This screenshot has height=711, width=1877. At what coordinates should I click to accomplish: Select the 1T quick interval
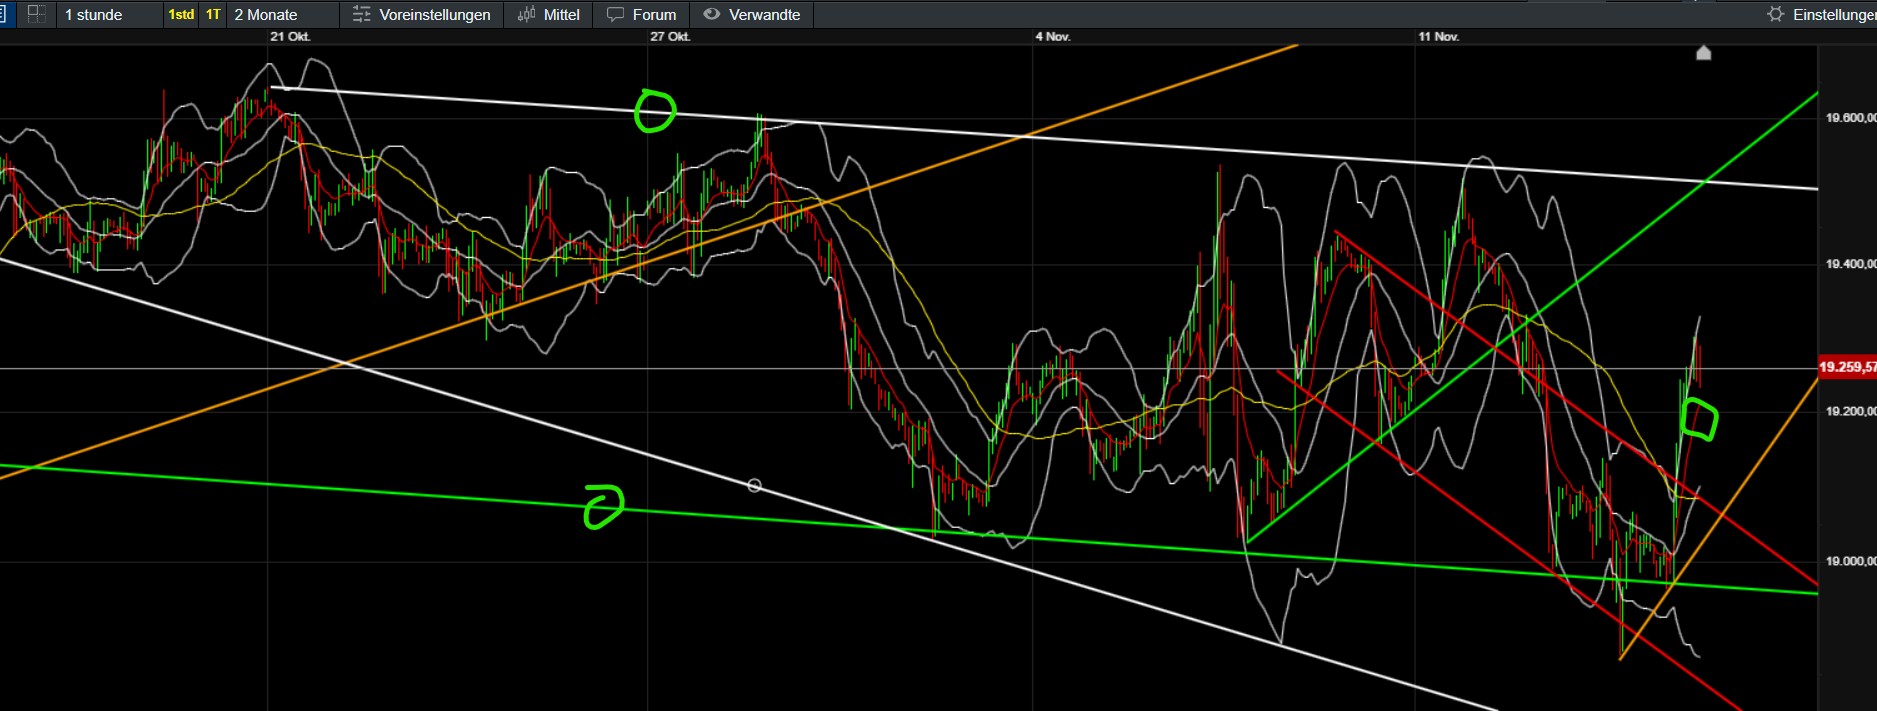pyautogui.click(x=213, y=14)
